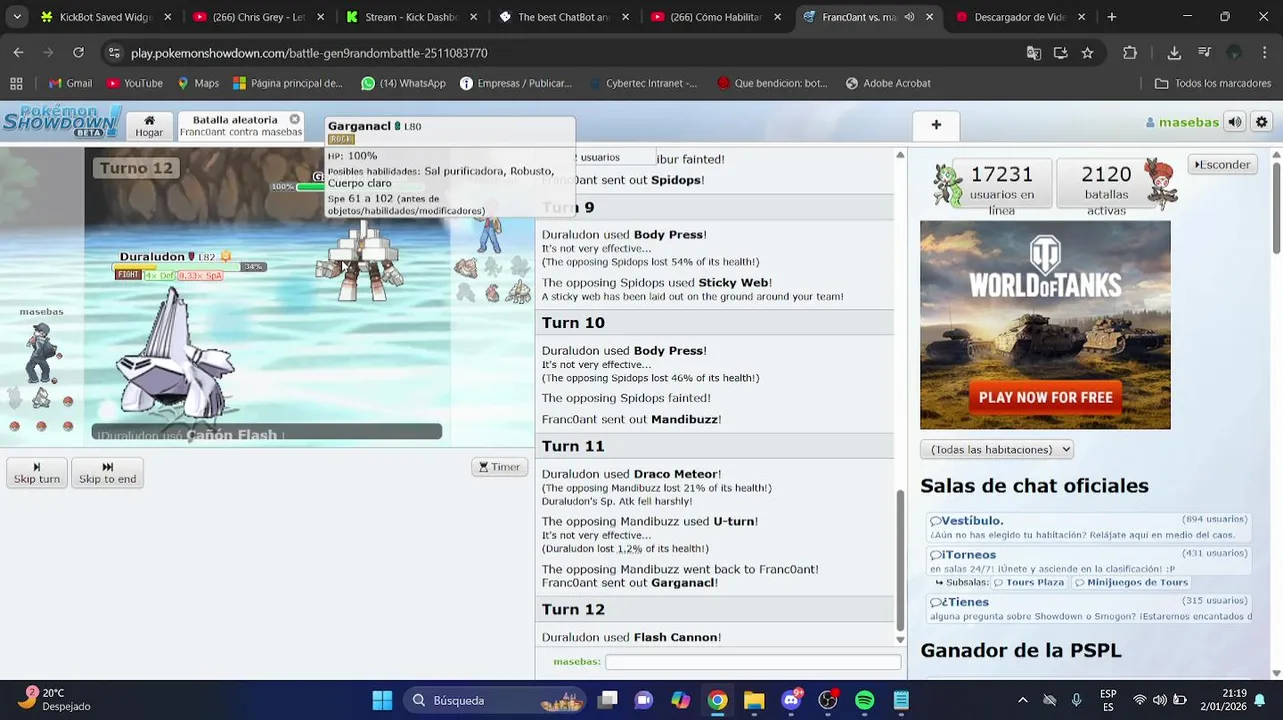Click the address bar URL
This screenshot has height=720, width=1283.
pyautogui.click(x=309, y=53)
